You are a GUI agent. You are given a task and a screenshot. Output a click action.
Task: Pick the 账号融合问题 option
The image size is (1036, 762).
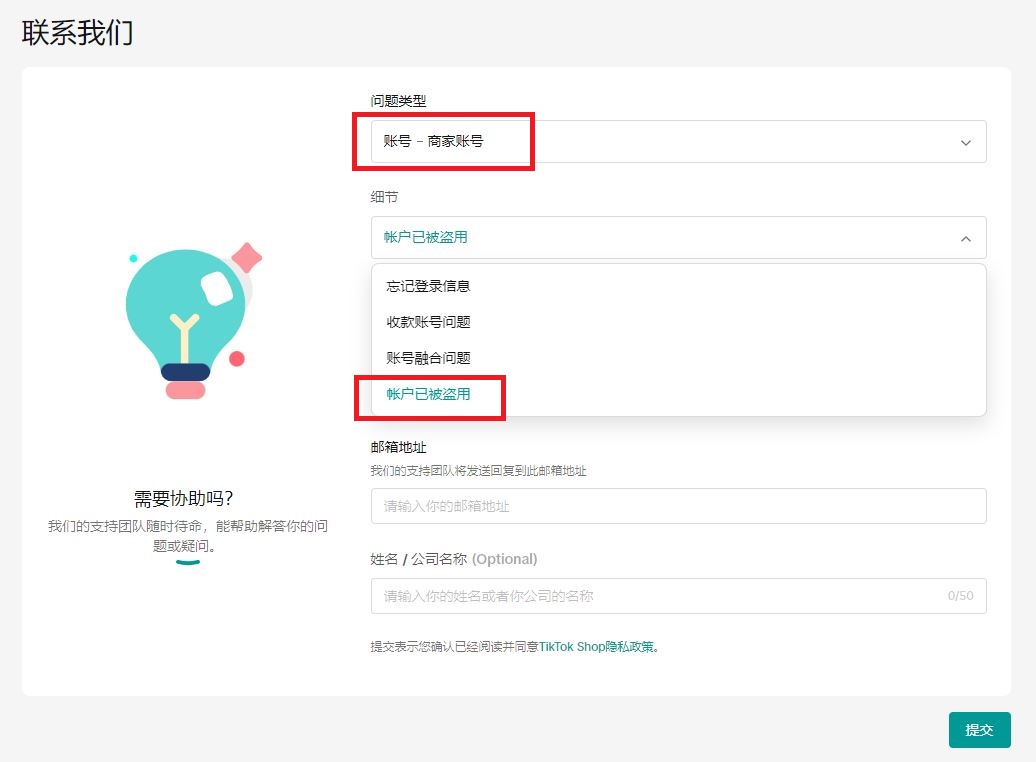coord(428,358)
